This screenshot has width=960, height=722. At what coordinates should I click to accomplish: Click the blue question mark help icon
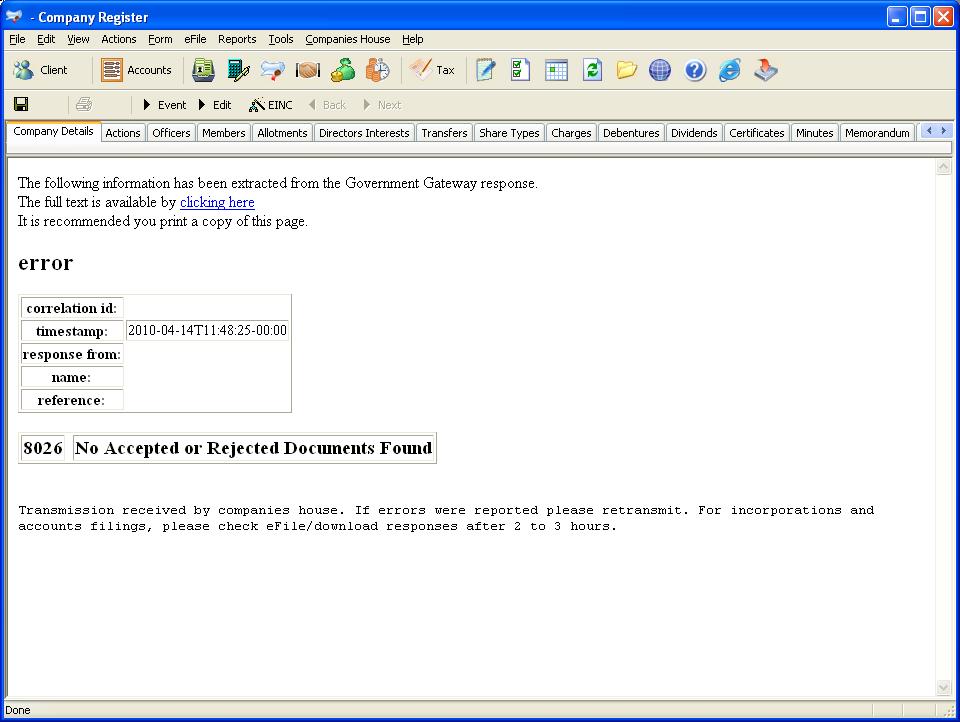pyautogui.click(x=695, y=70)
